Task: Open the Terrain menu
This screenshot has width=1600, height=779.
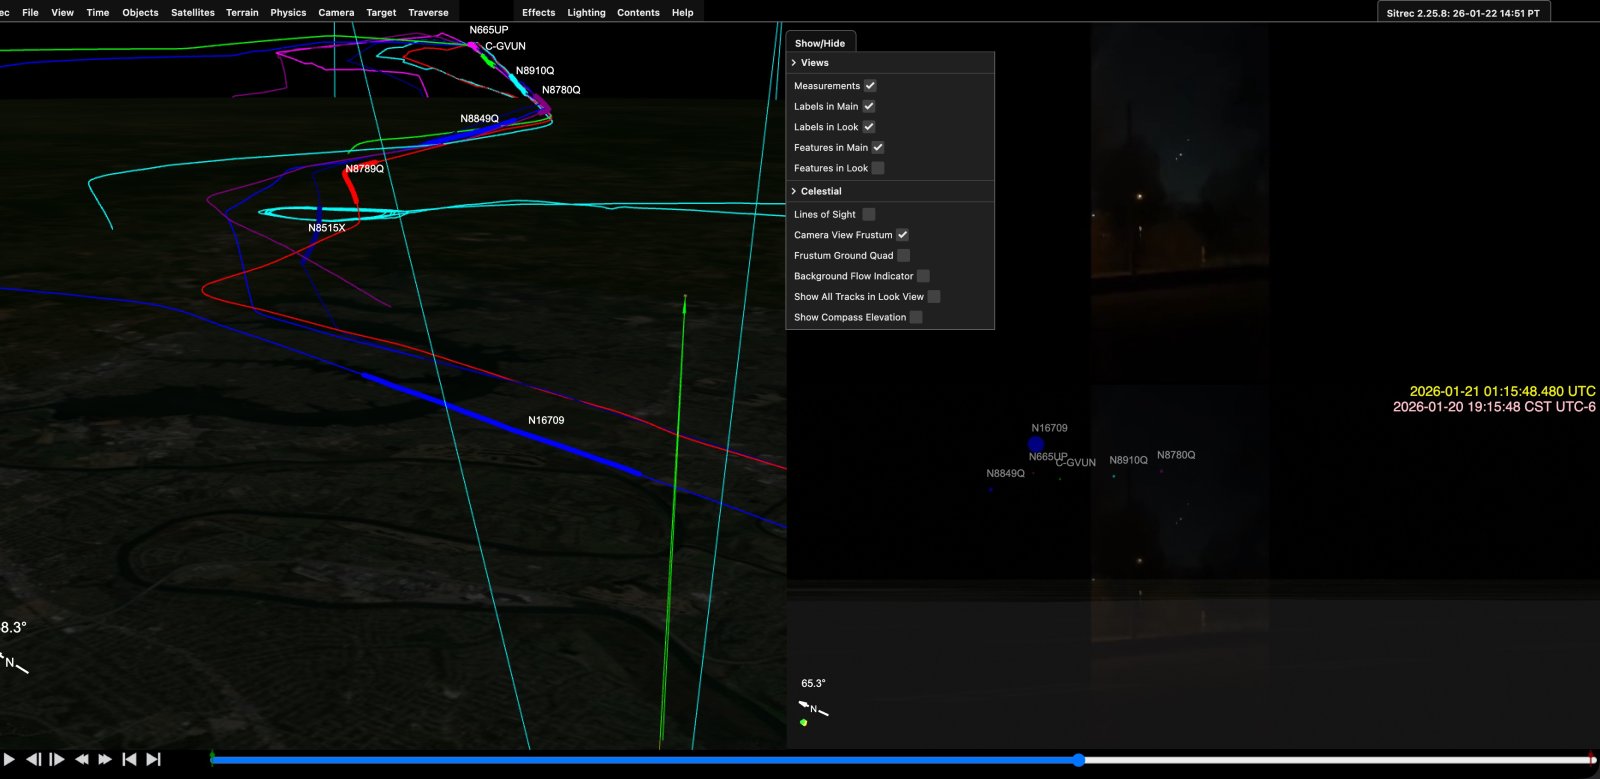Action: pos(242,13)
